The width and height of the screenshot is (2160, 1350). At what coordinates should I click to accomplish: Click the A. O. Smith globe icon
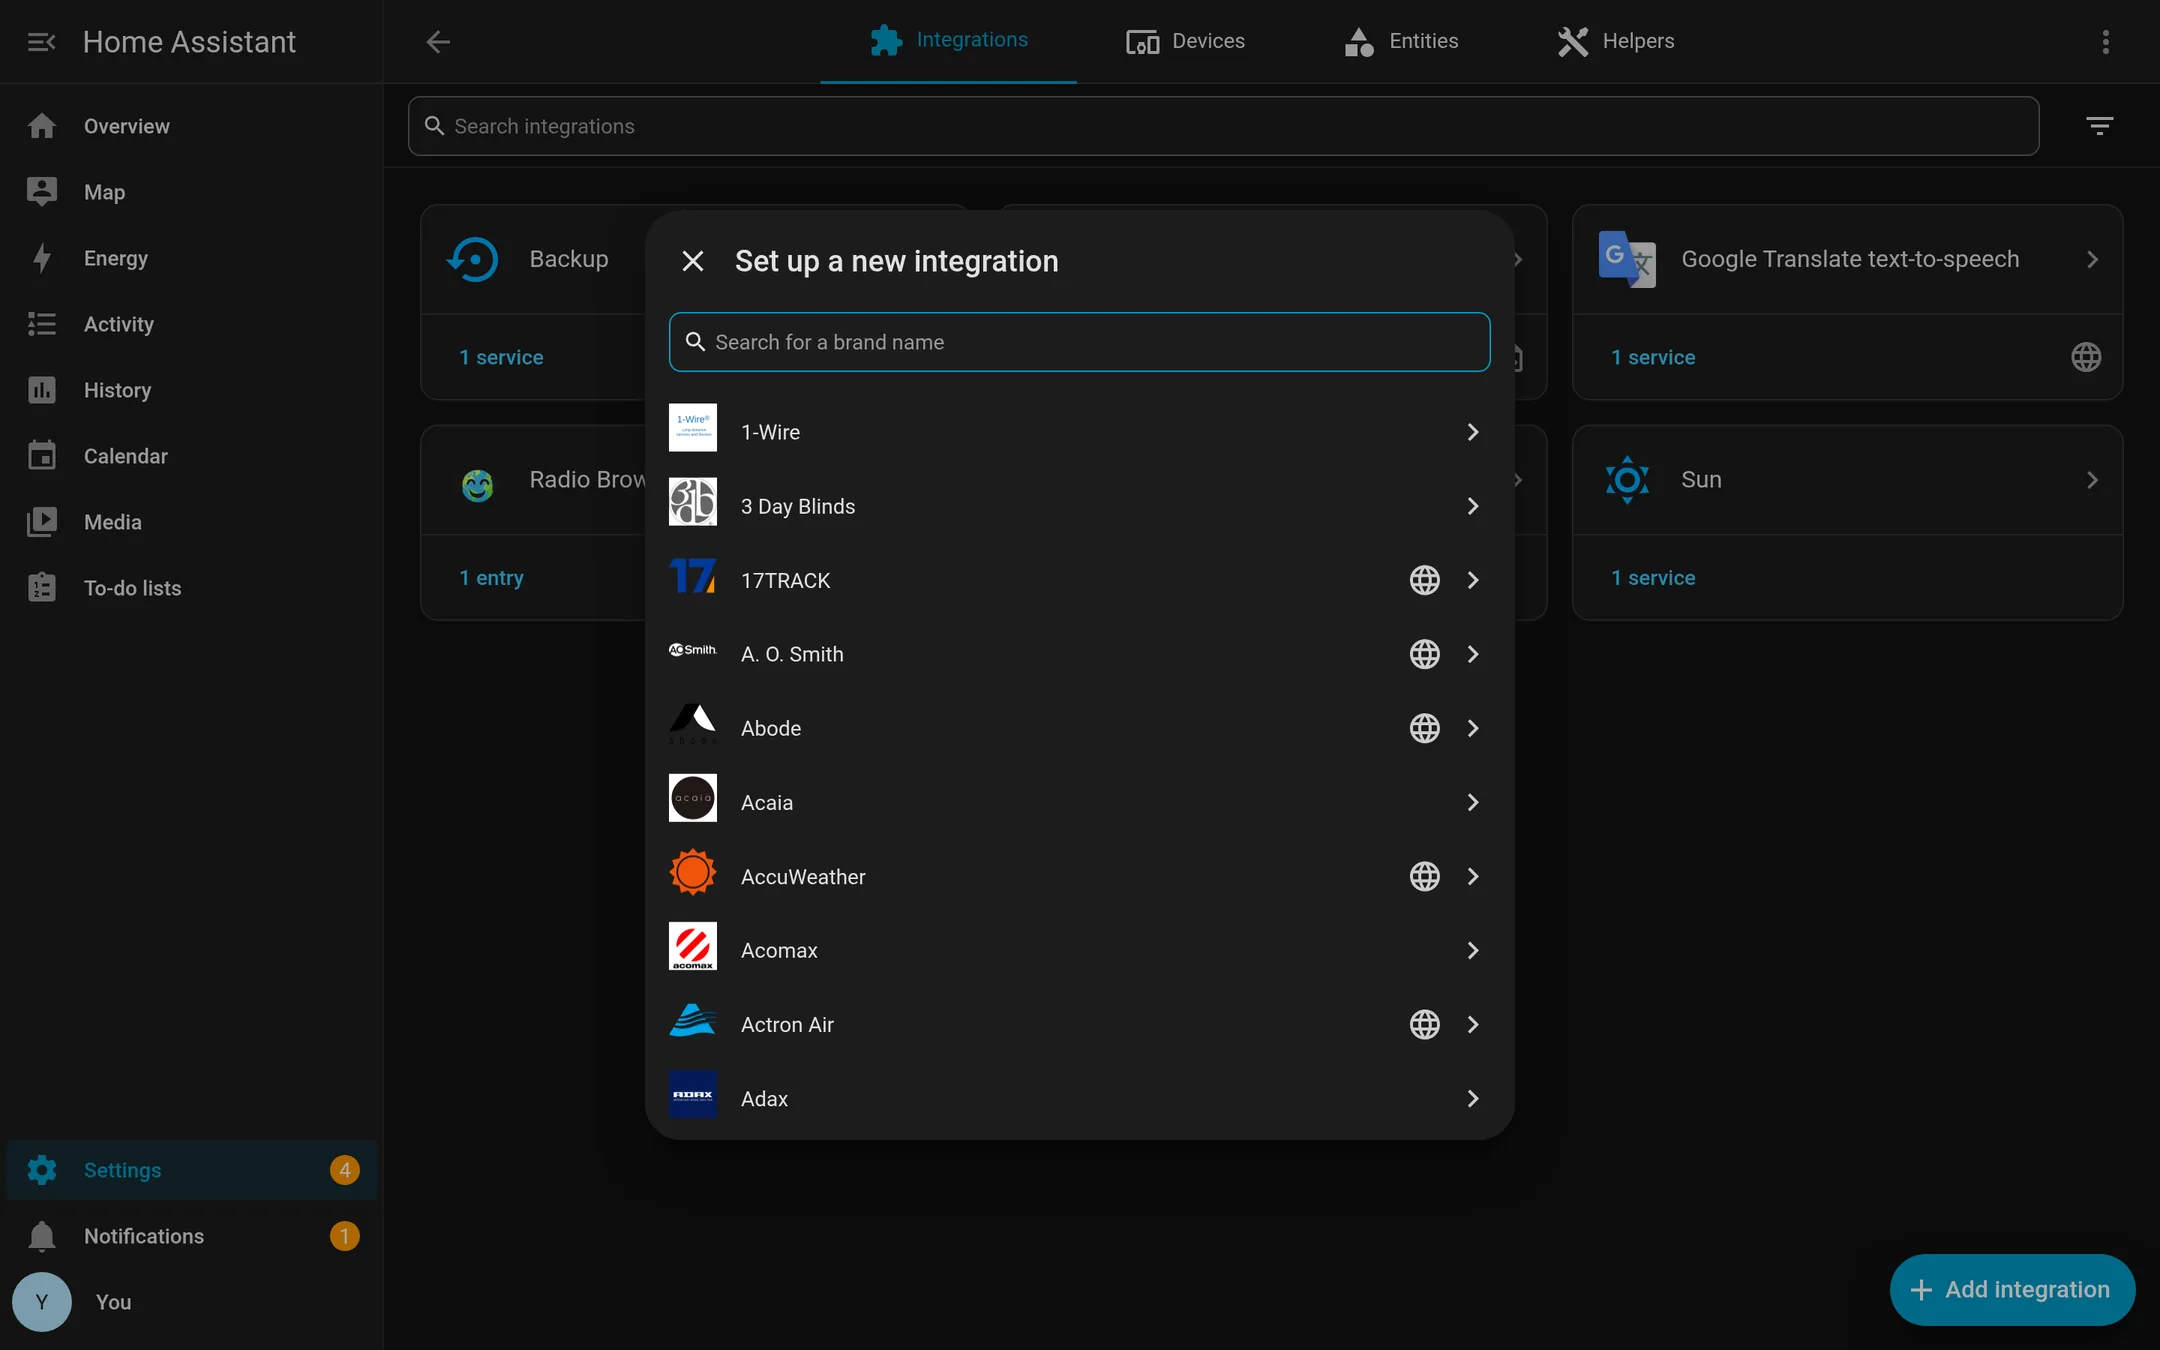point(1425,654)
